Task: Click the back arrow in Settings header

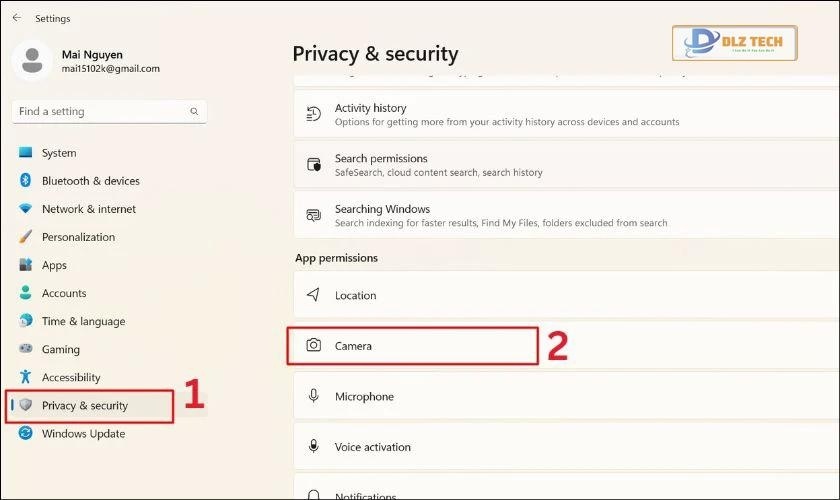Action: (x=16, y=18)
